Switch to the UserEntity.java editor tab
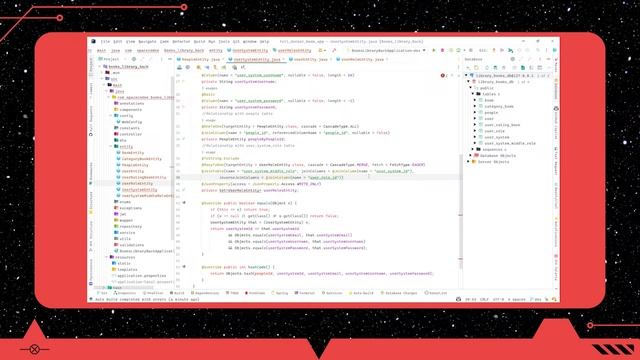640x360 pixels. pyautogui.click(x=310, y=59)
